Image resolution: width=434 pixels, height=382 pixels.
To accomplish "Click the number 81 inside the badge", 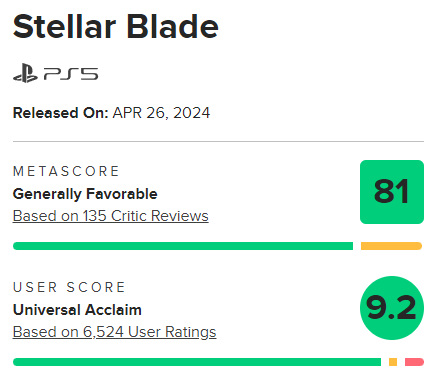I will click(391, 191).
